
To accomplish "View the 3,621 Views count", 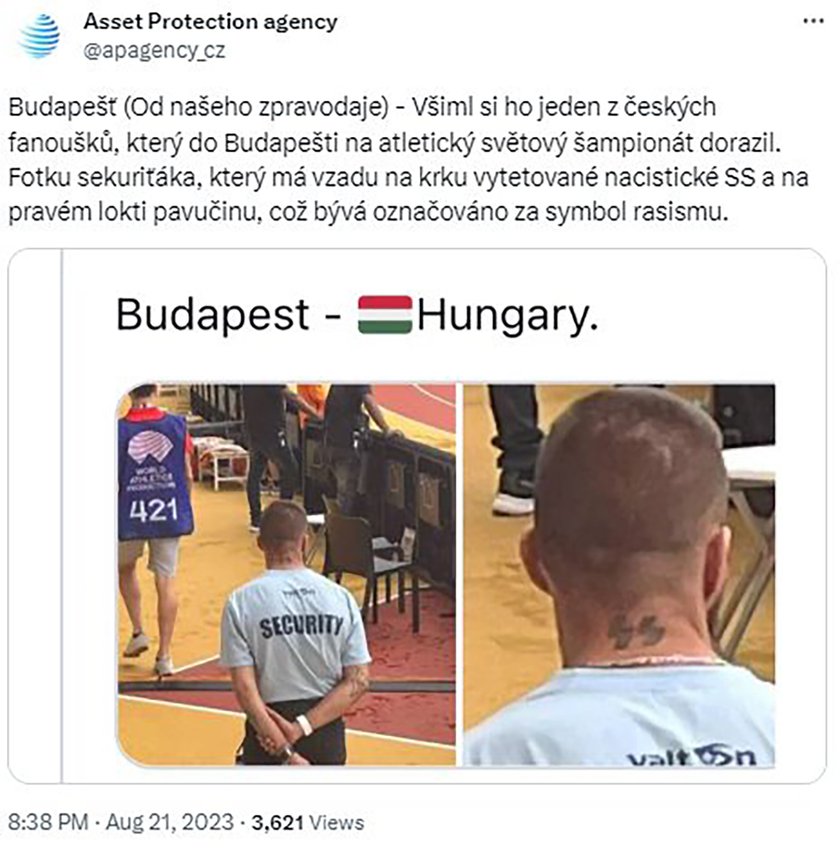I will 307,822.
